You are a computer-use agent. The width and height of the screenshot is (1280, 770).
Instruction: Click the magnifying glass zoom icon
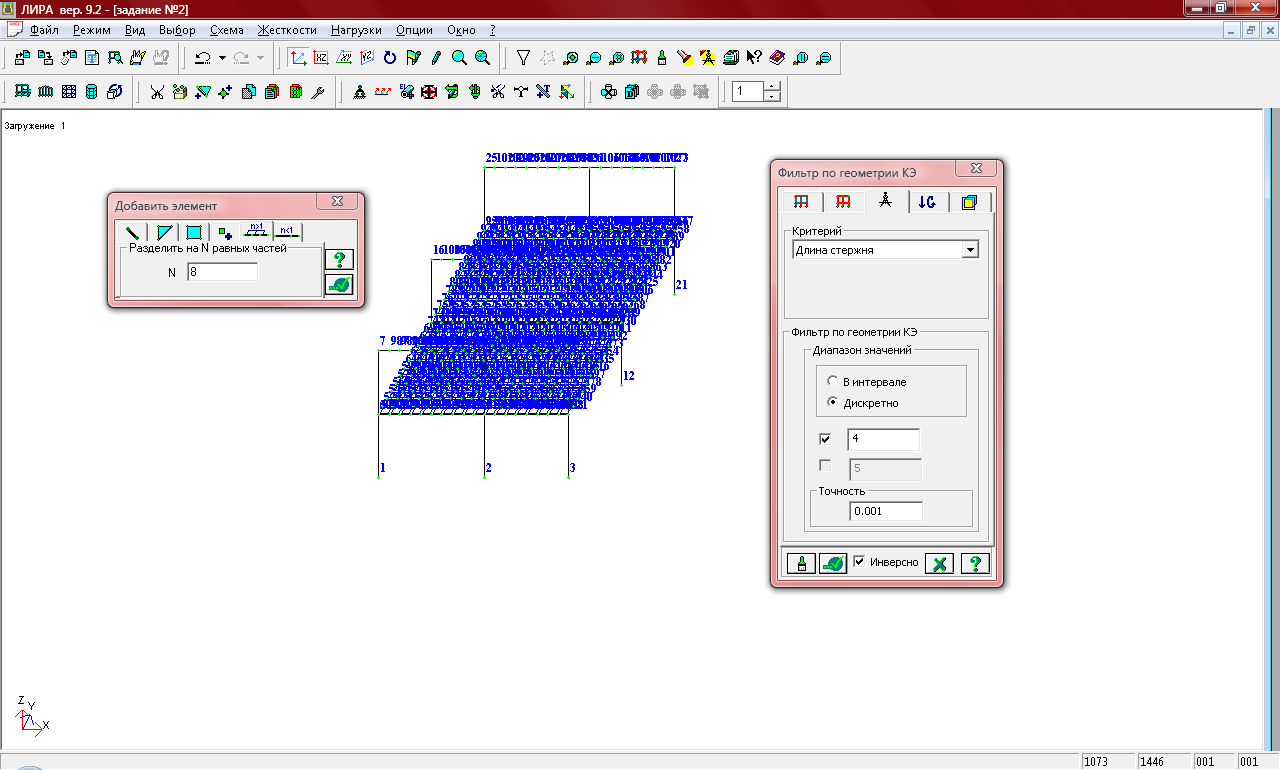(x=459, y=58)
